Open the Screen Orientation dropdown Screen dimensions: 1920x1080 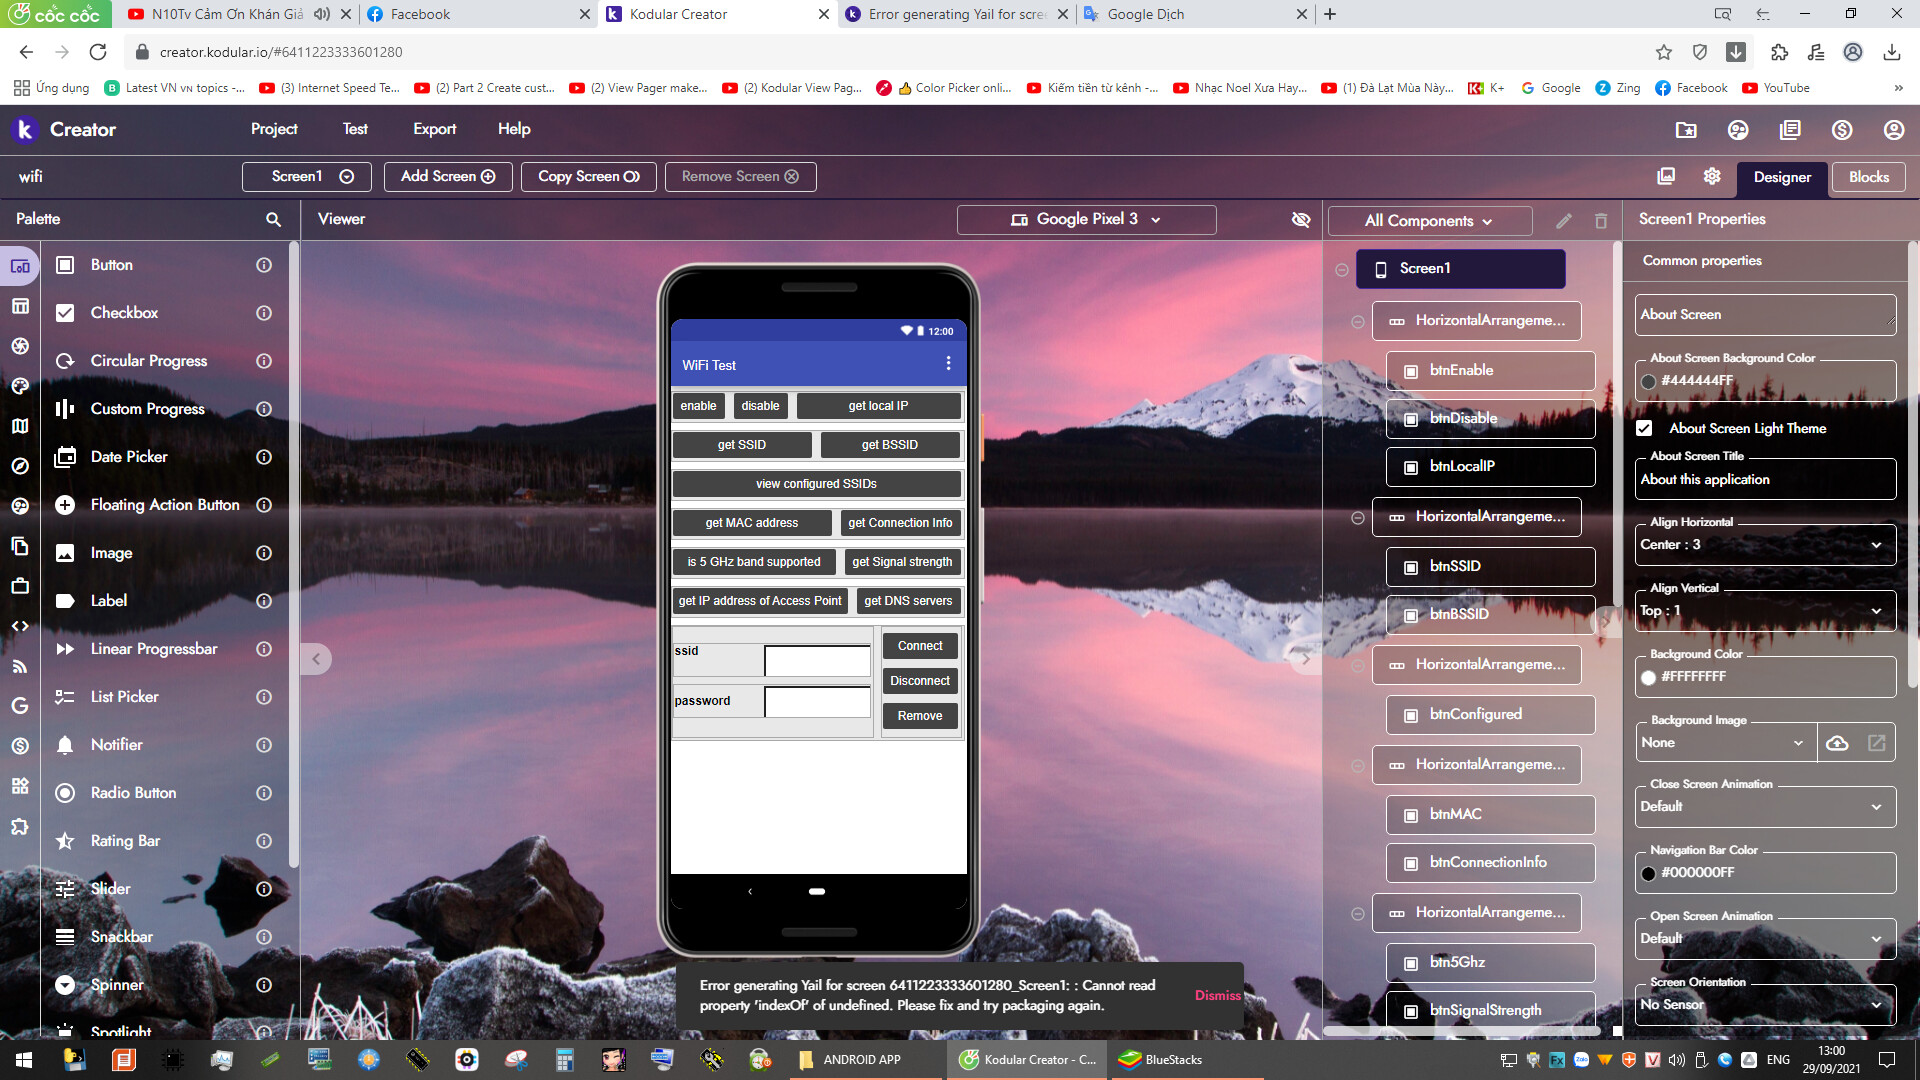(1766, 1005)
